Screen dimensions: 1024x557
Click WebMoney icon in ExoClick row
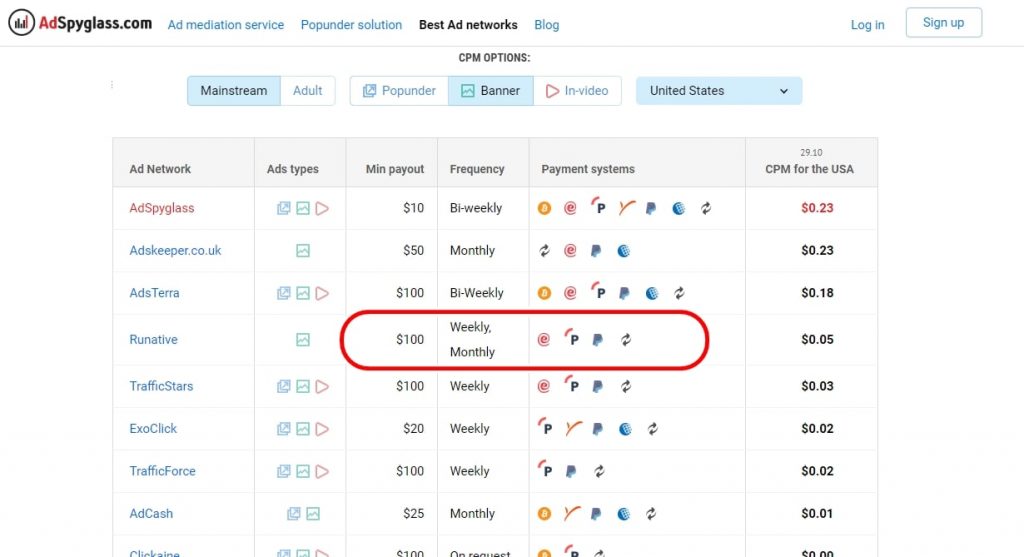click(x=625, y=429)
